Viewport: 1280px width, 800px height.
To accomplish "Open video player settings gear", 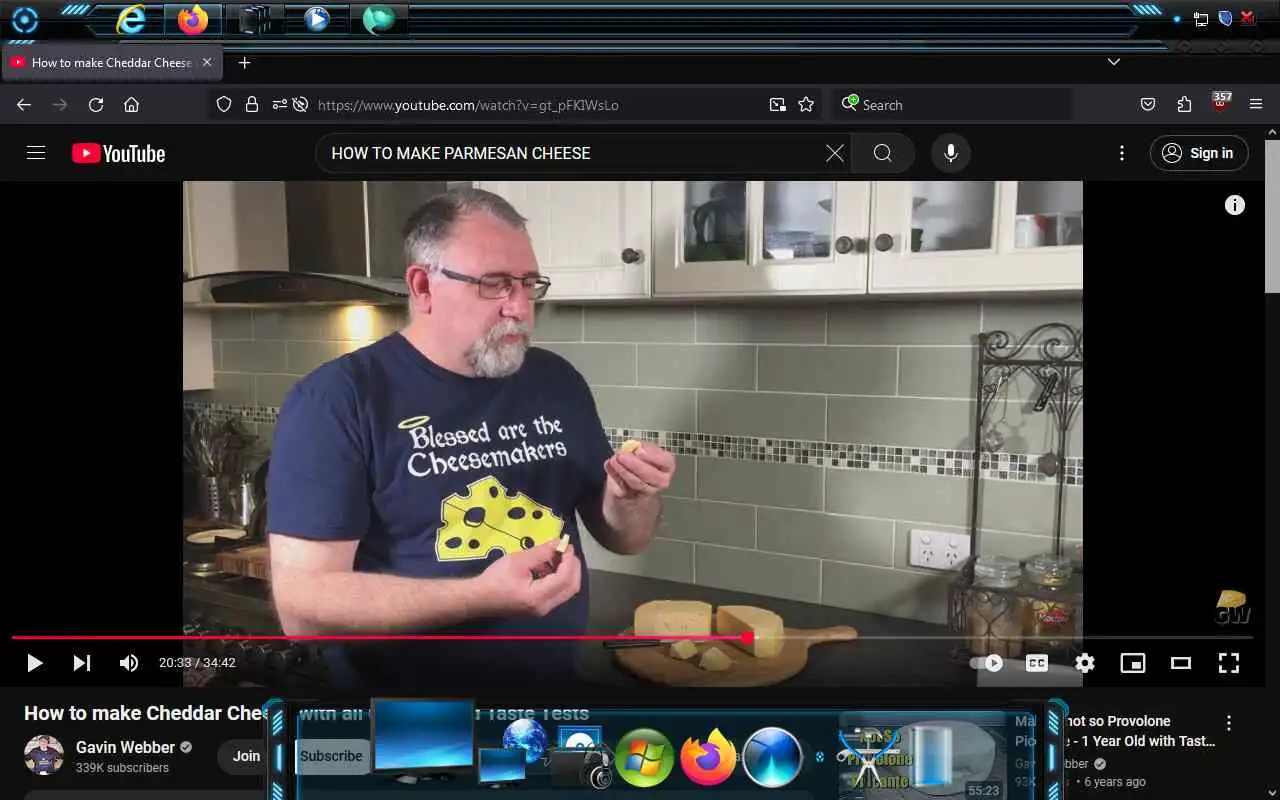I will tap(1085, 663).
